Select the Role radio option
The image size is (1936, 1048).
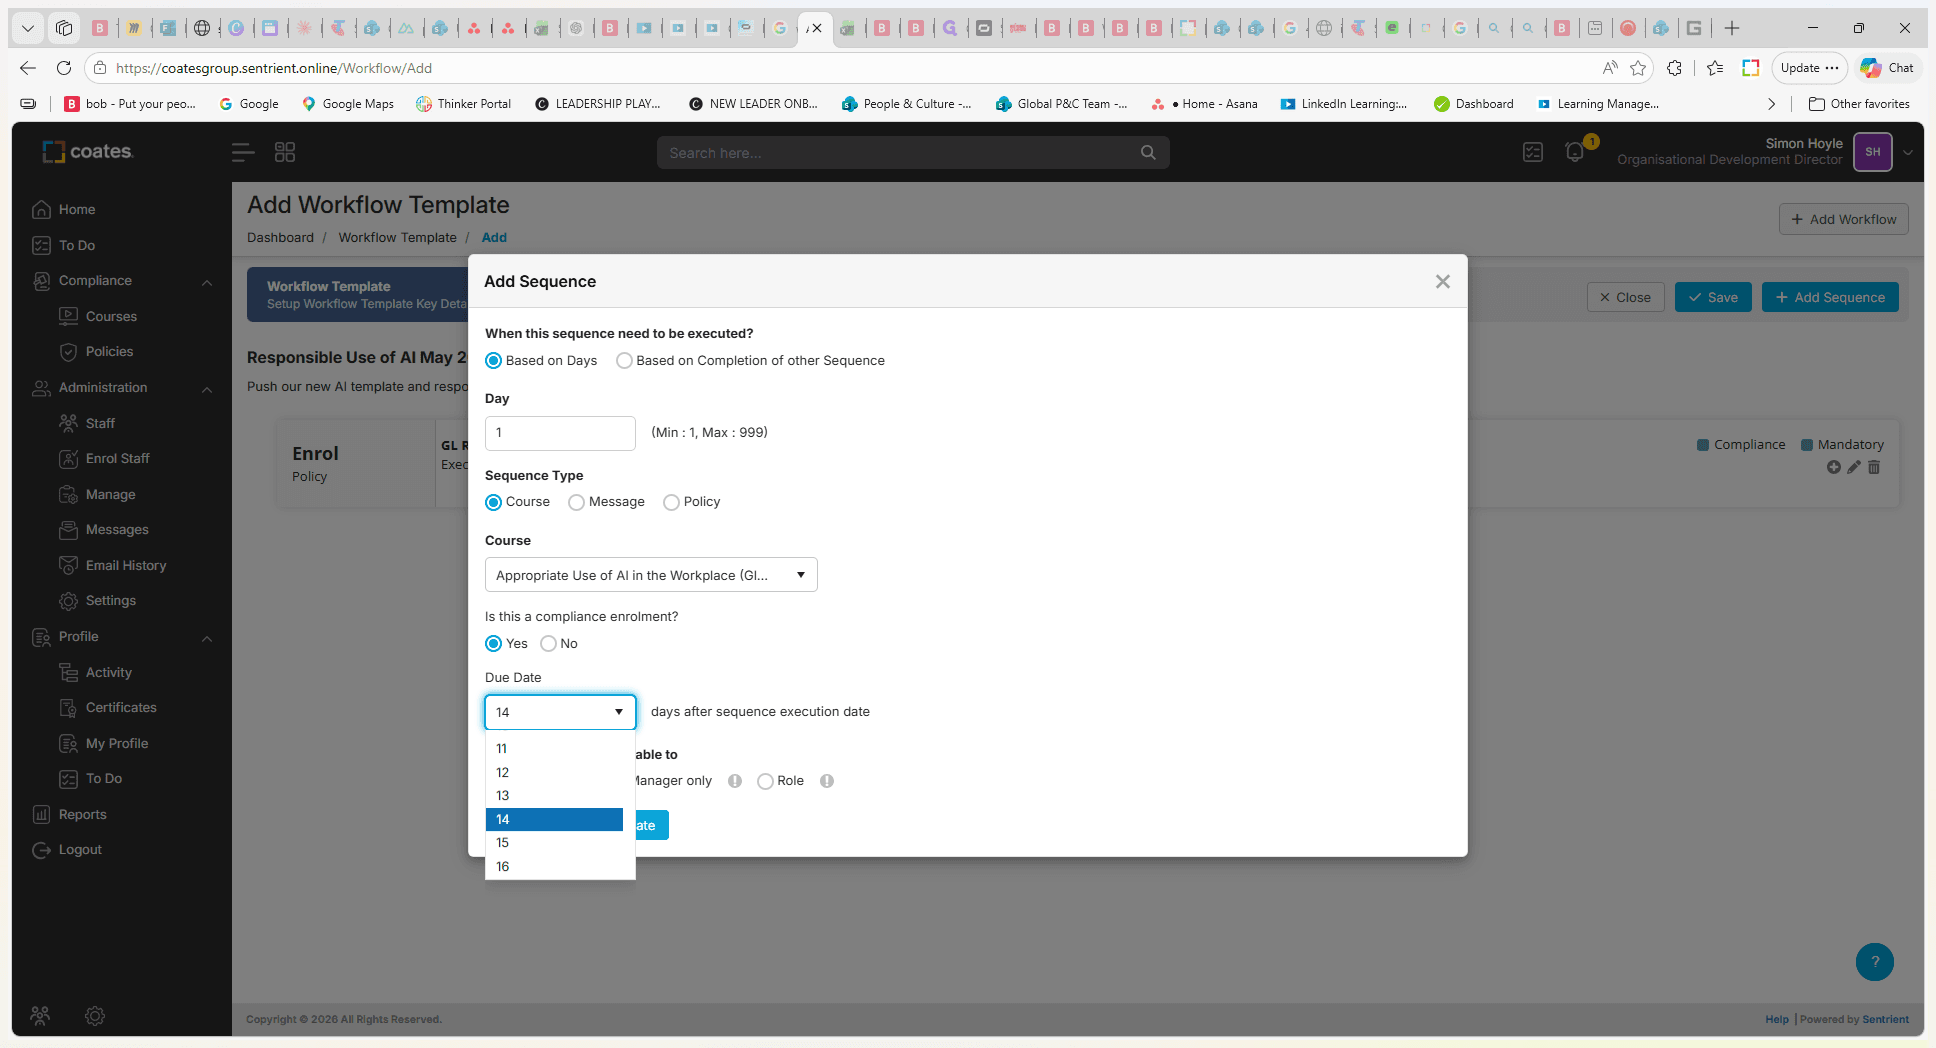tap(765, 781)
